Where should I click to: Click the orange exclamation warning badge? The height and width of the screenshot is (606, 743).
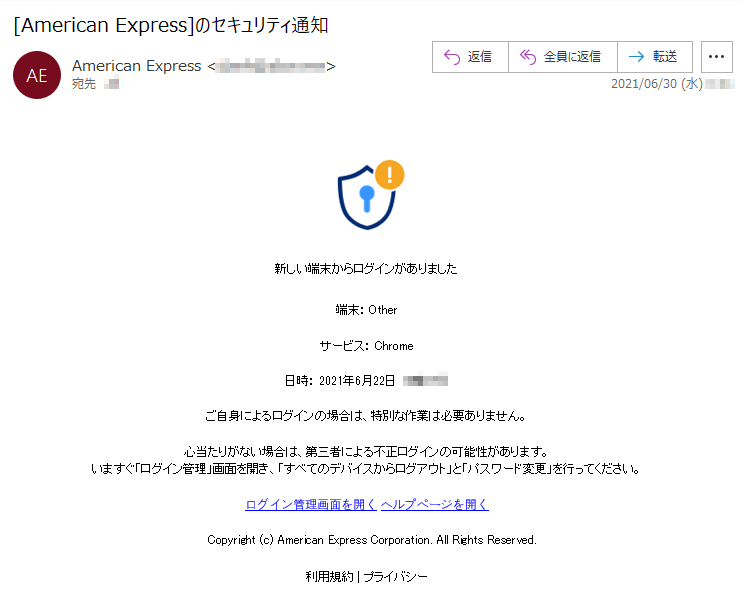pyautogui.click(x=390, y=175)
